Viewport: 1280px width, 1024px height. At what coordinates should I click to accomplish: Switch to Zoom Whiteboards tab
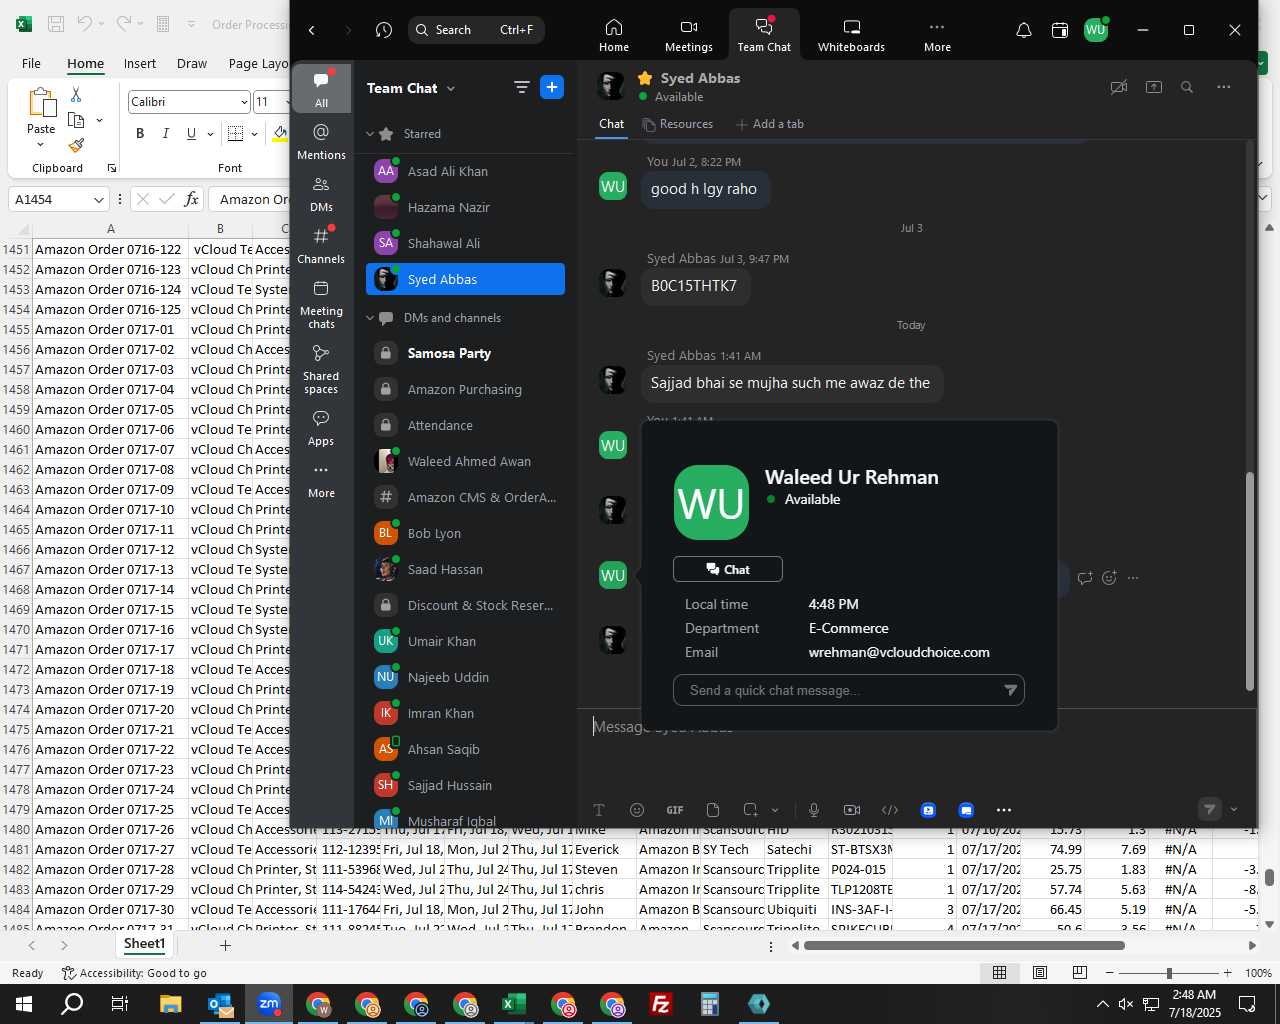click(851, 35)
